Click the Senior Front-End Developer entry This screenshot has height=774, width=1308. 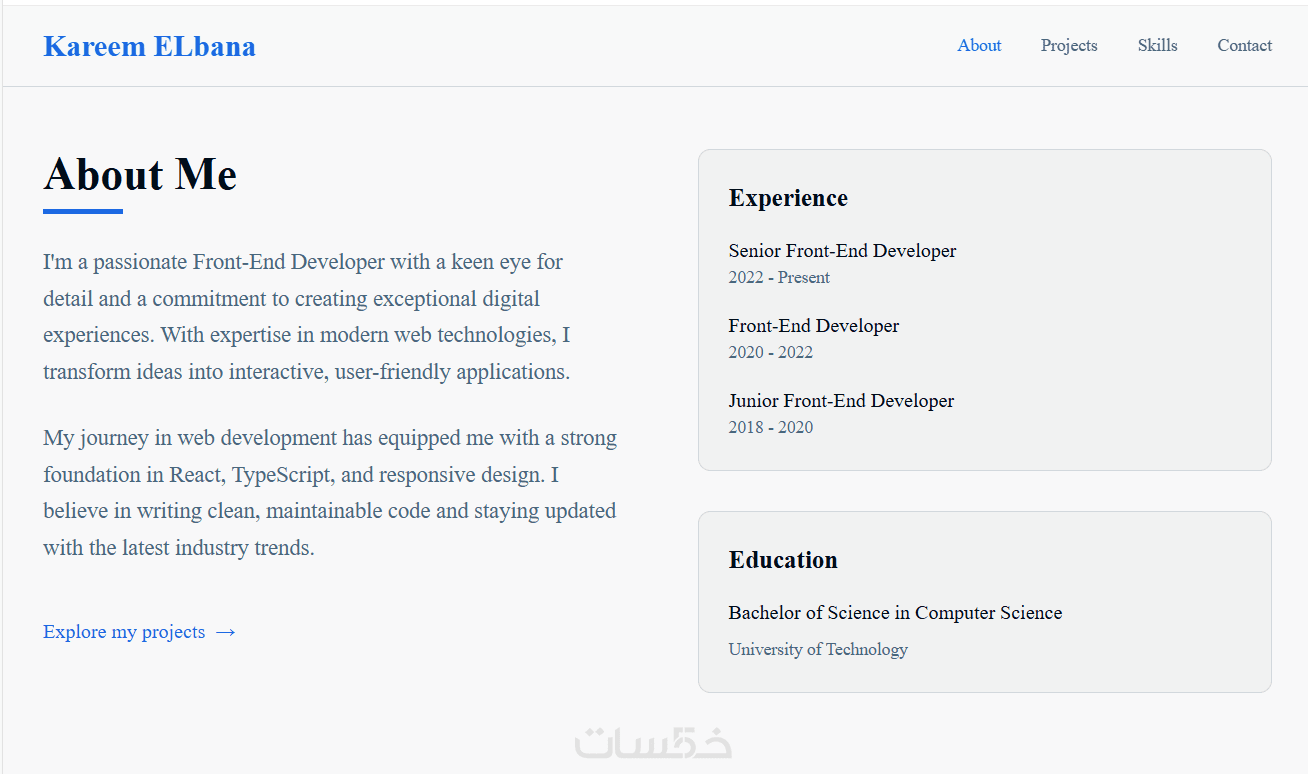coord(842,251)
